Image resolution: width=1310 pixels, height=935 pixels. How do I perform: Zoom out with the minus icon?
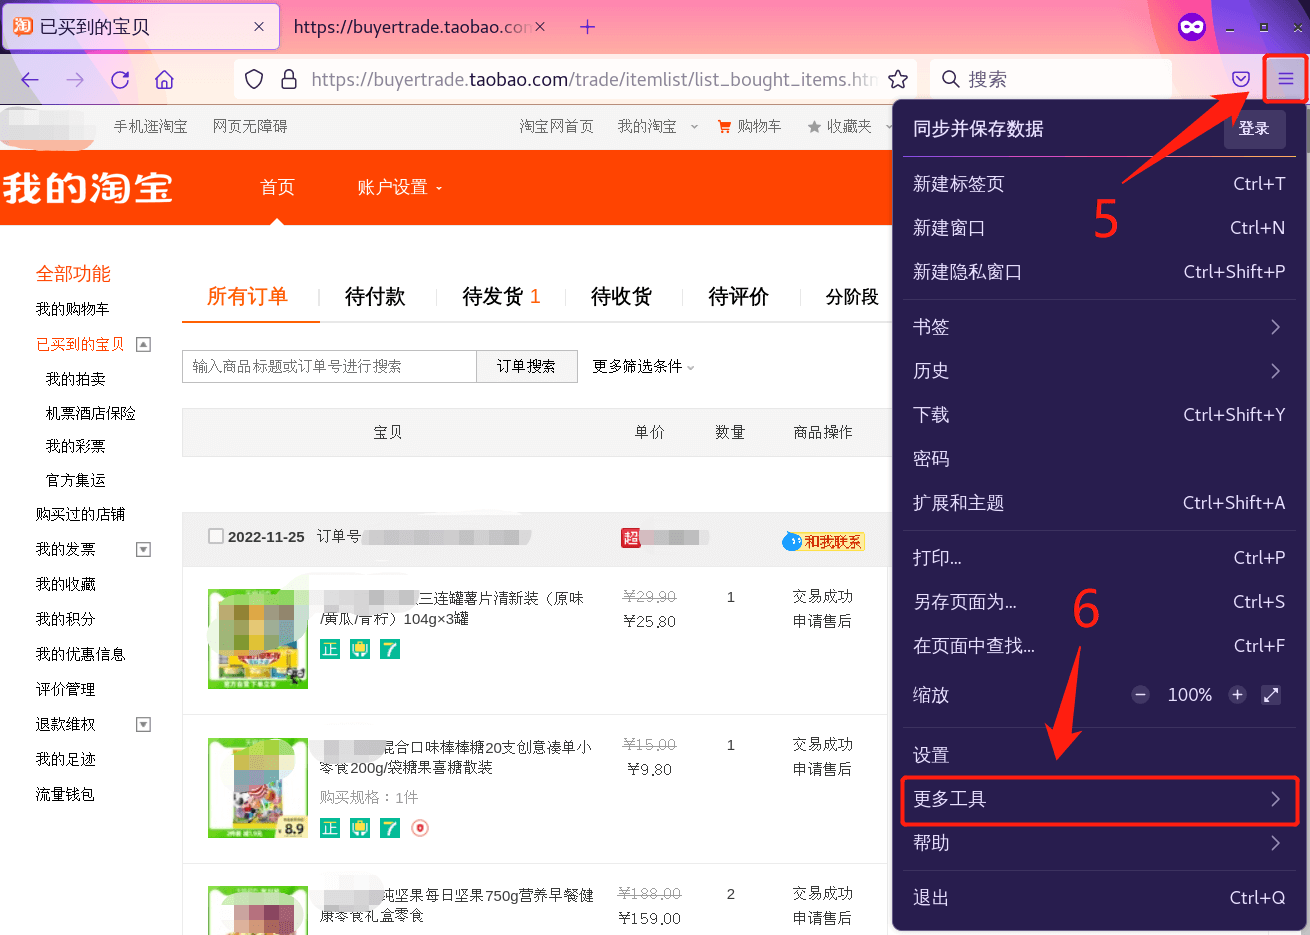(x=1140, y=695)
